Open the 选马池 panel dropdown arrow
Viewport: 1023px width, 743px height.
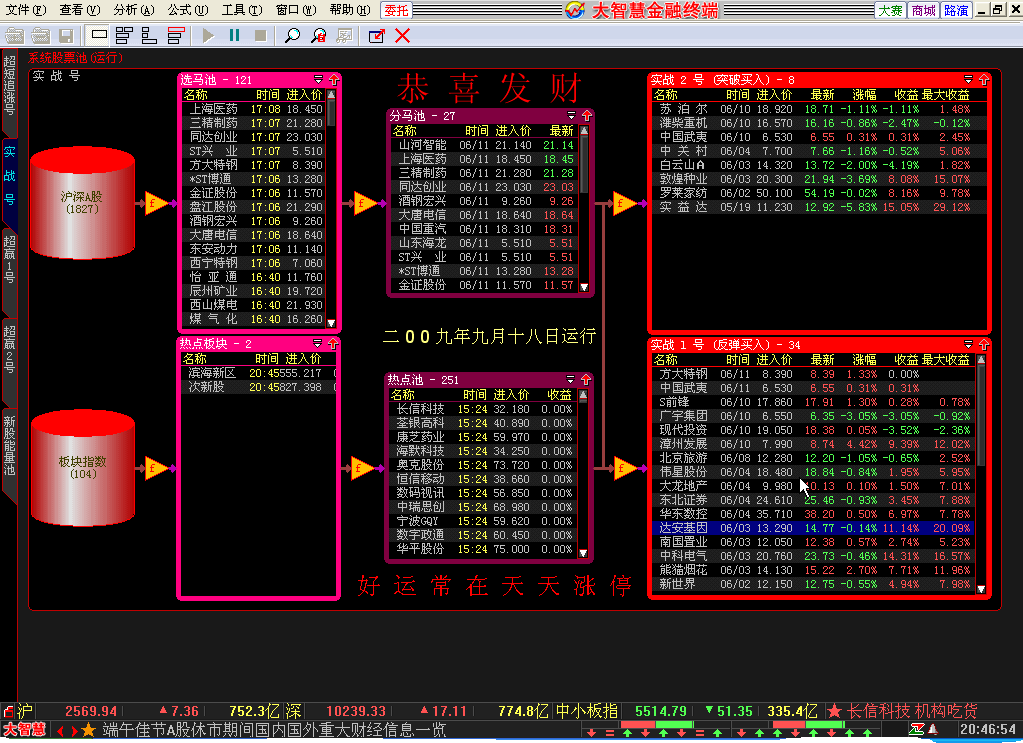click(318, 80)
